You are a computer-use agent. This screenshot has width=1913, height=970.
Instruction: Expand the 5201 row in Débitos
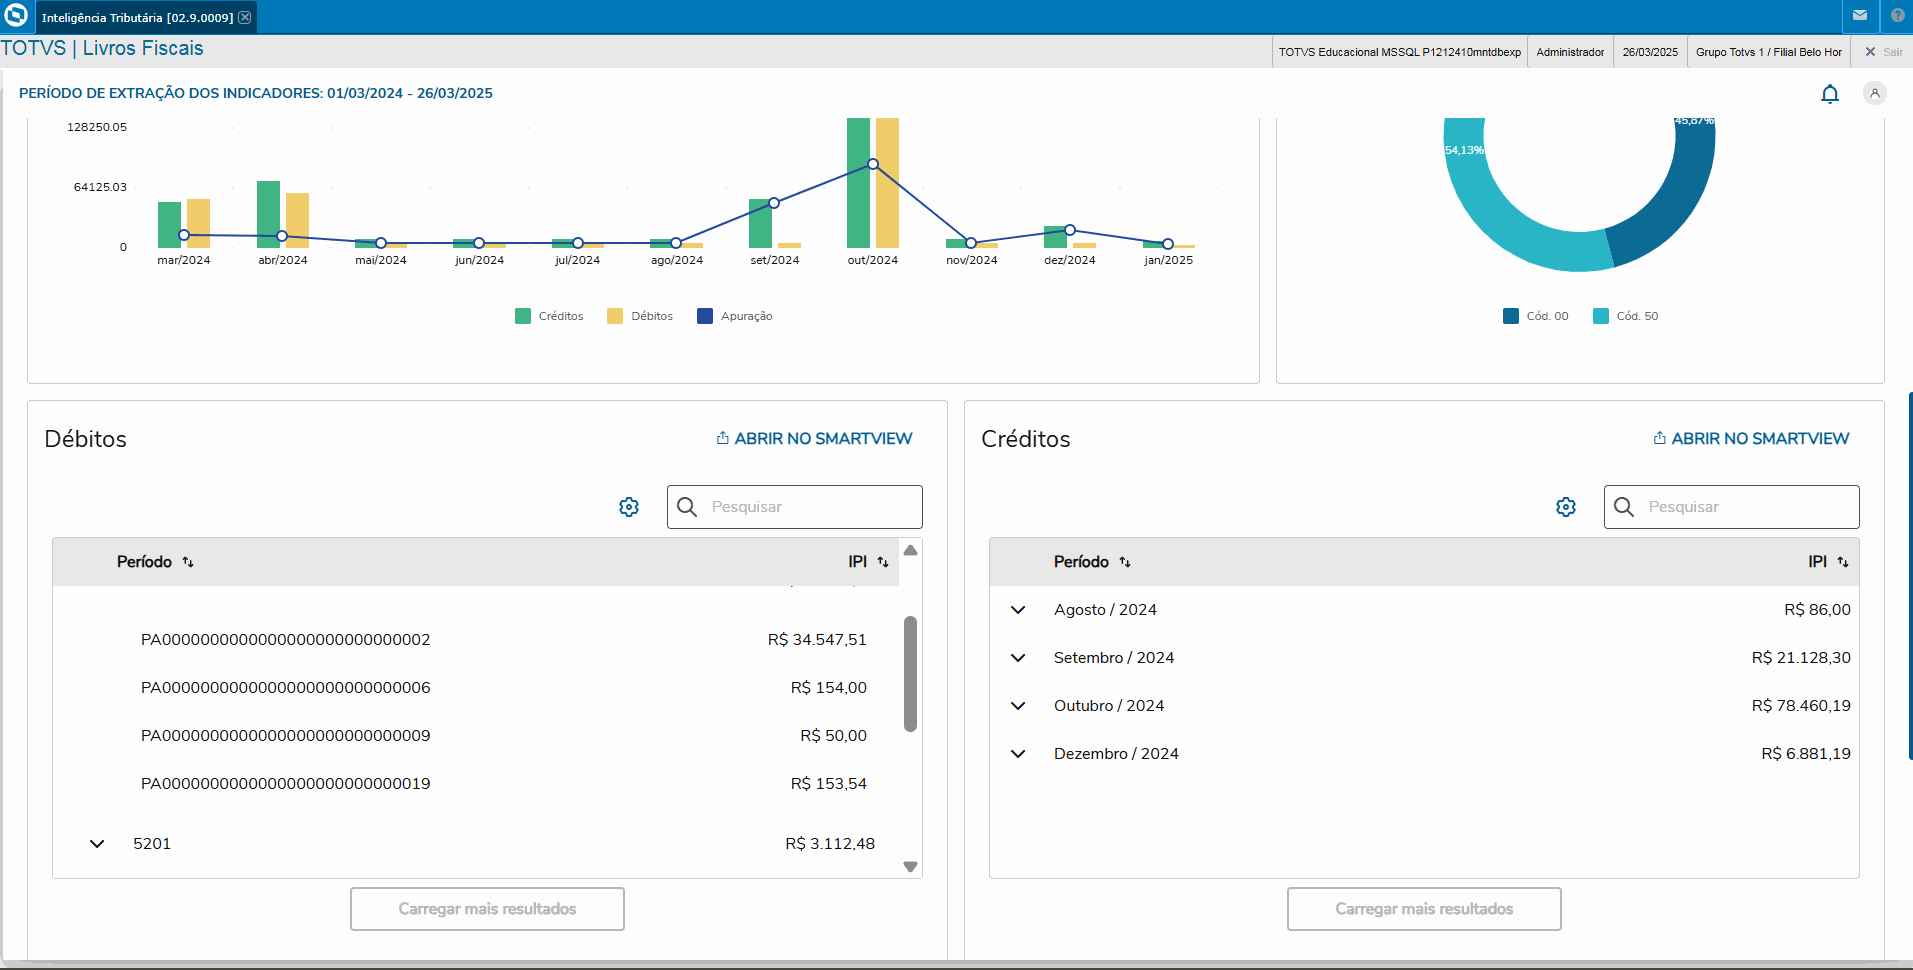(97, 844)
